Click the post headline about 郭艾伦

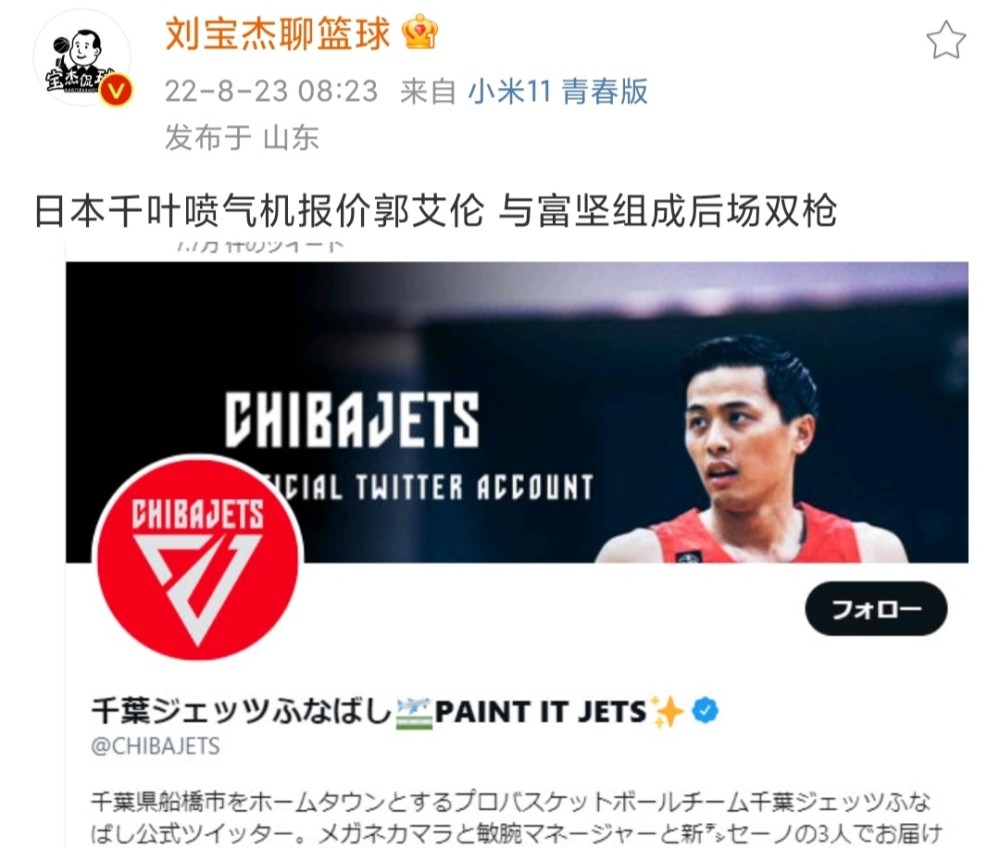pyautogui.click(x=436, y=211)
